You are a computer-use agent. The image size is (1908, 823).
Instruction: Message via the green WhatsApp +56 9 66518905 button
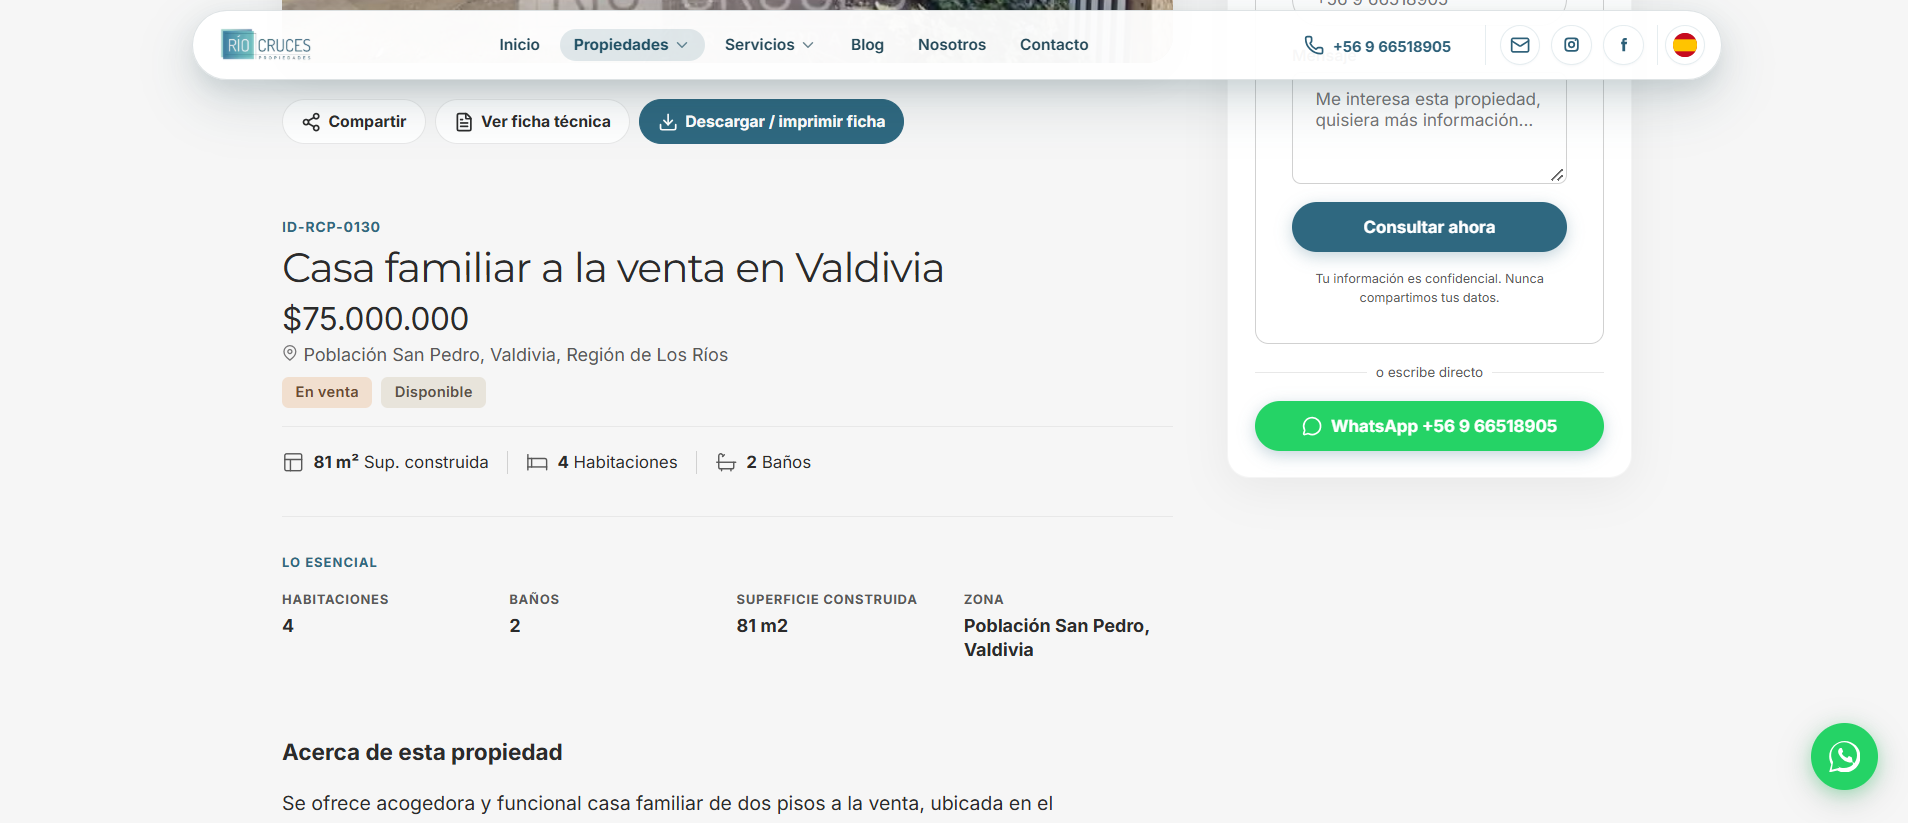pos(1429,426)
